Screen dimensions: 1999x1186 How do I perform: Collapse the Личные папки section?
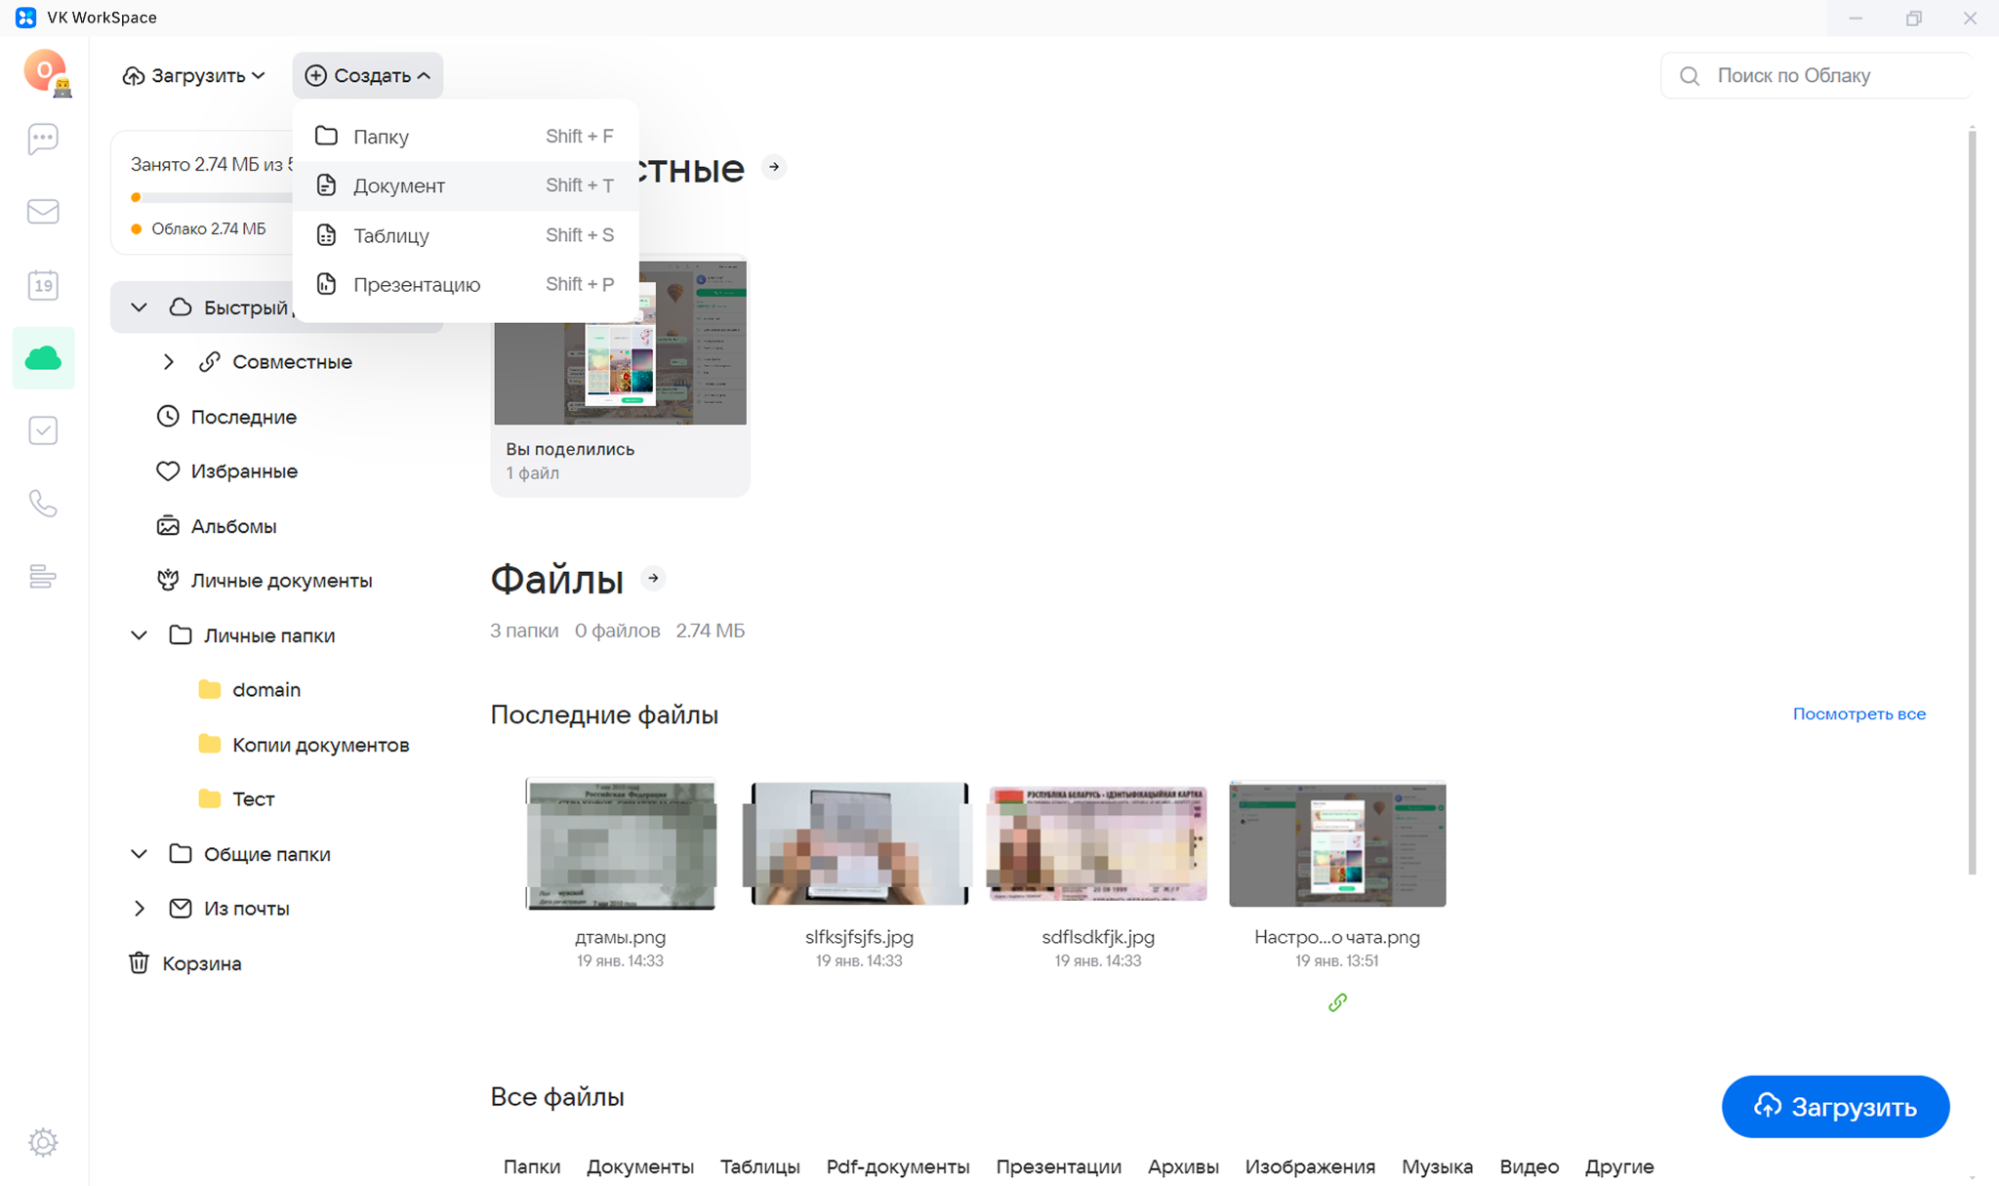coord(139,635)
